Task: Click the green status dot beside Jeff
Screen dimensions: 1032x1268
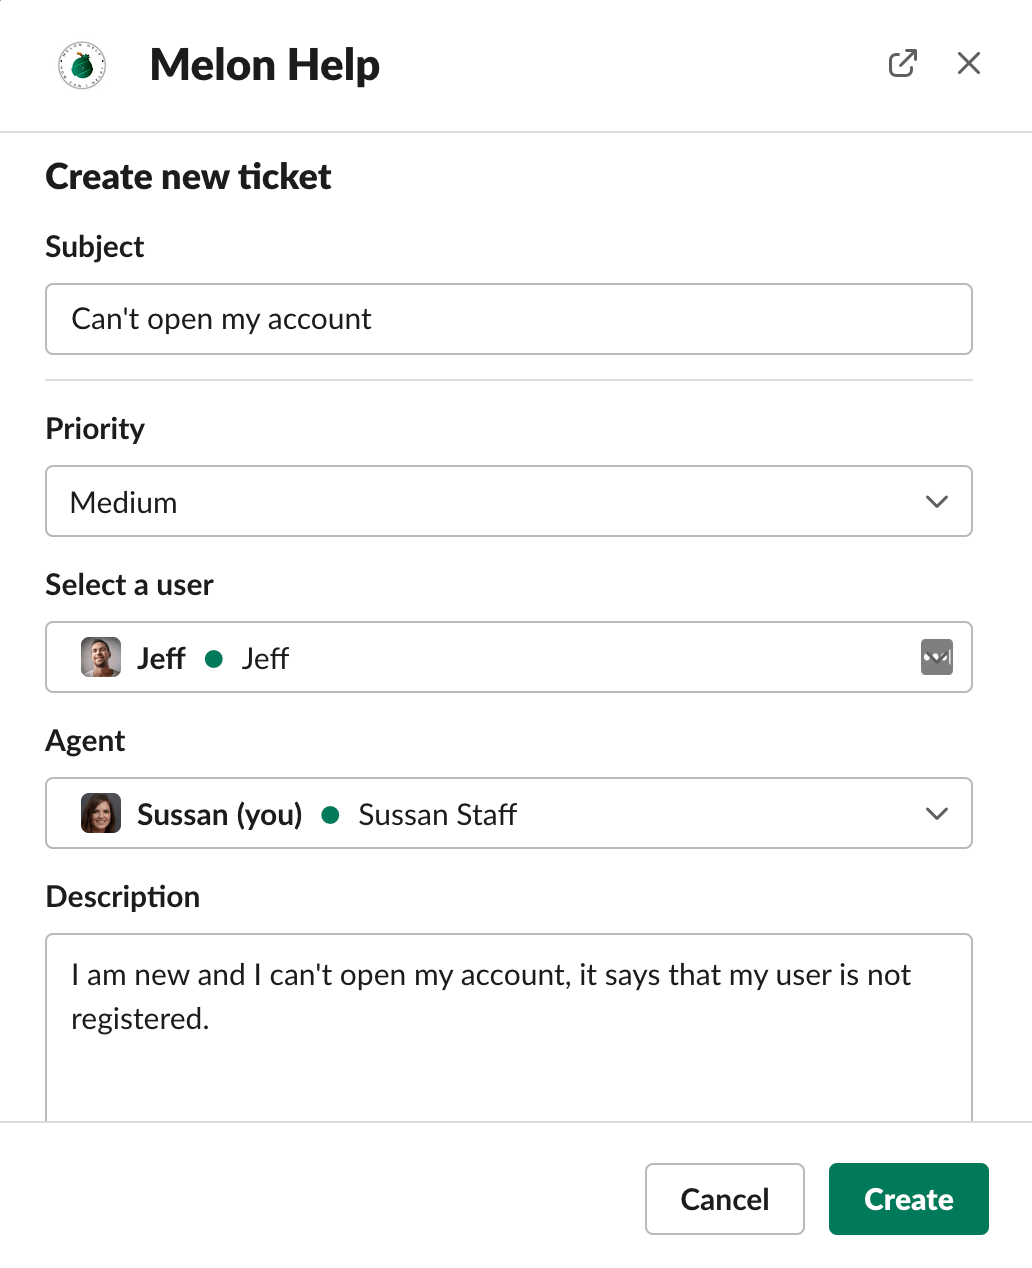Action: [x=214, y=658]
